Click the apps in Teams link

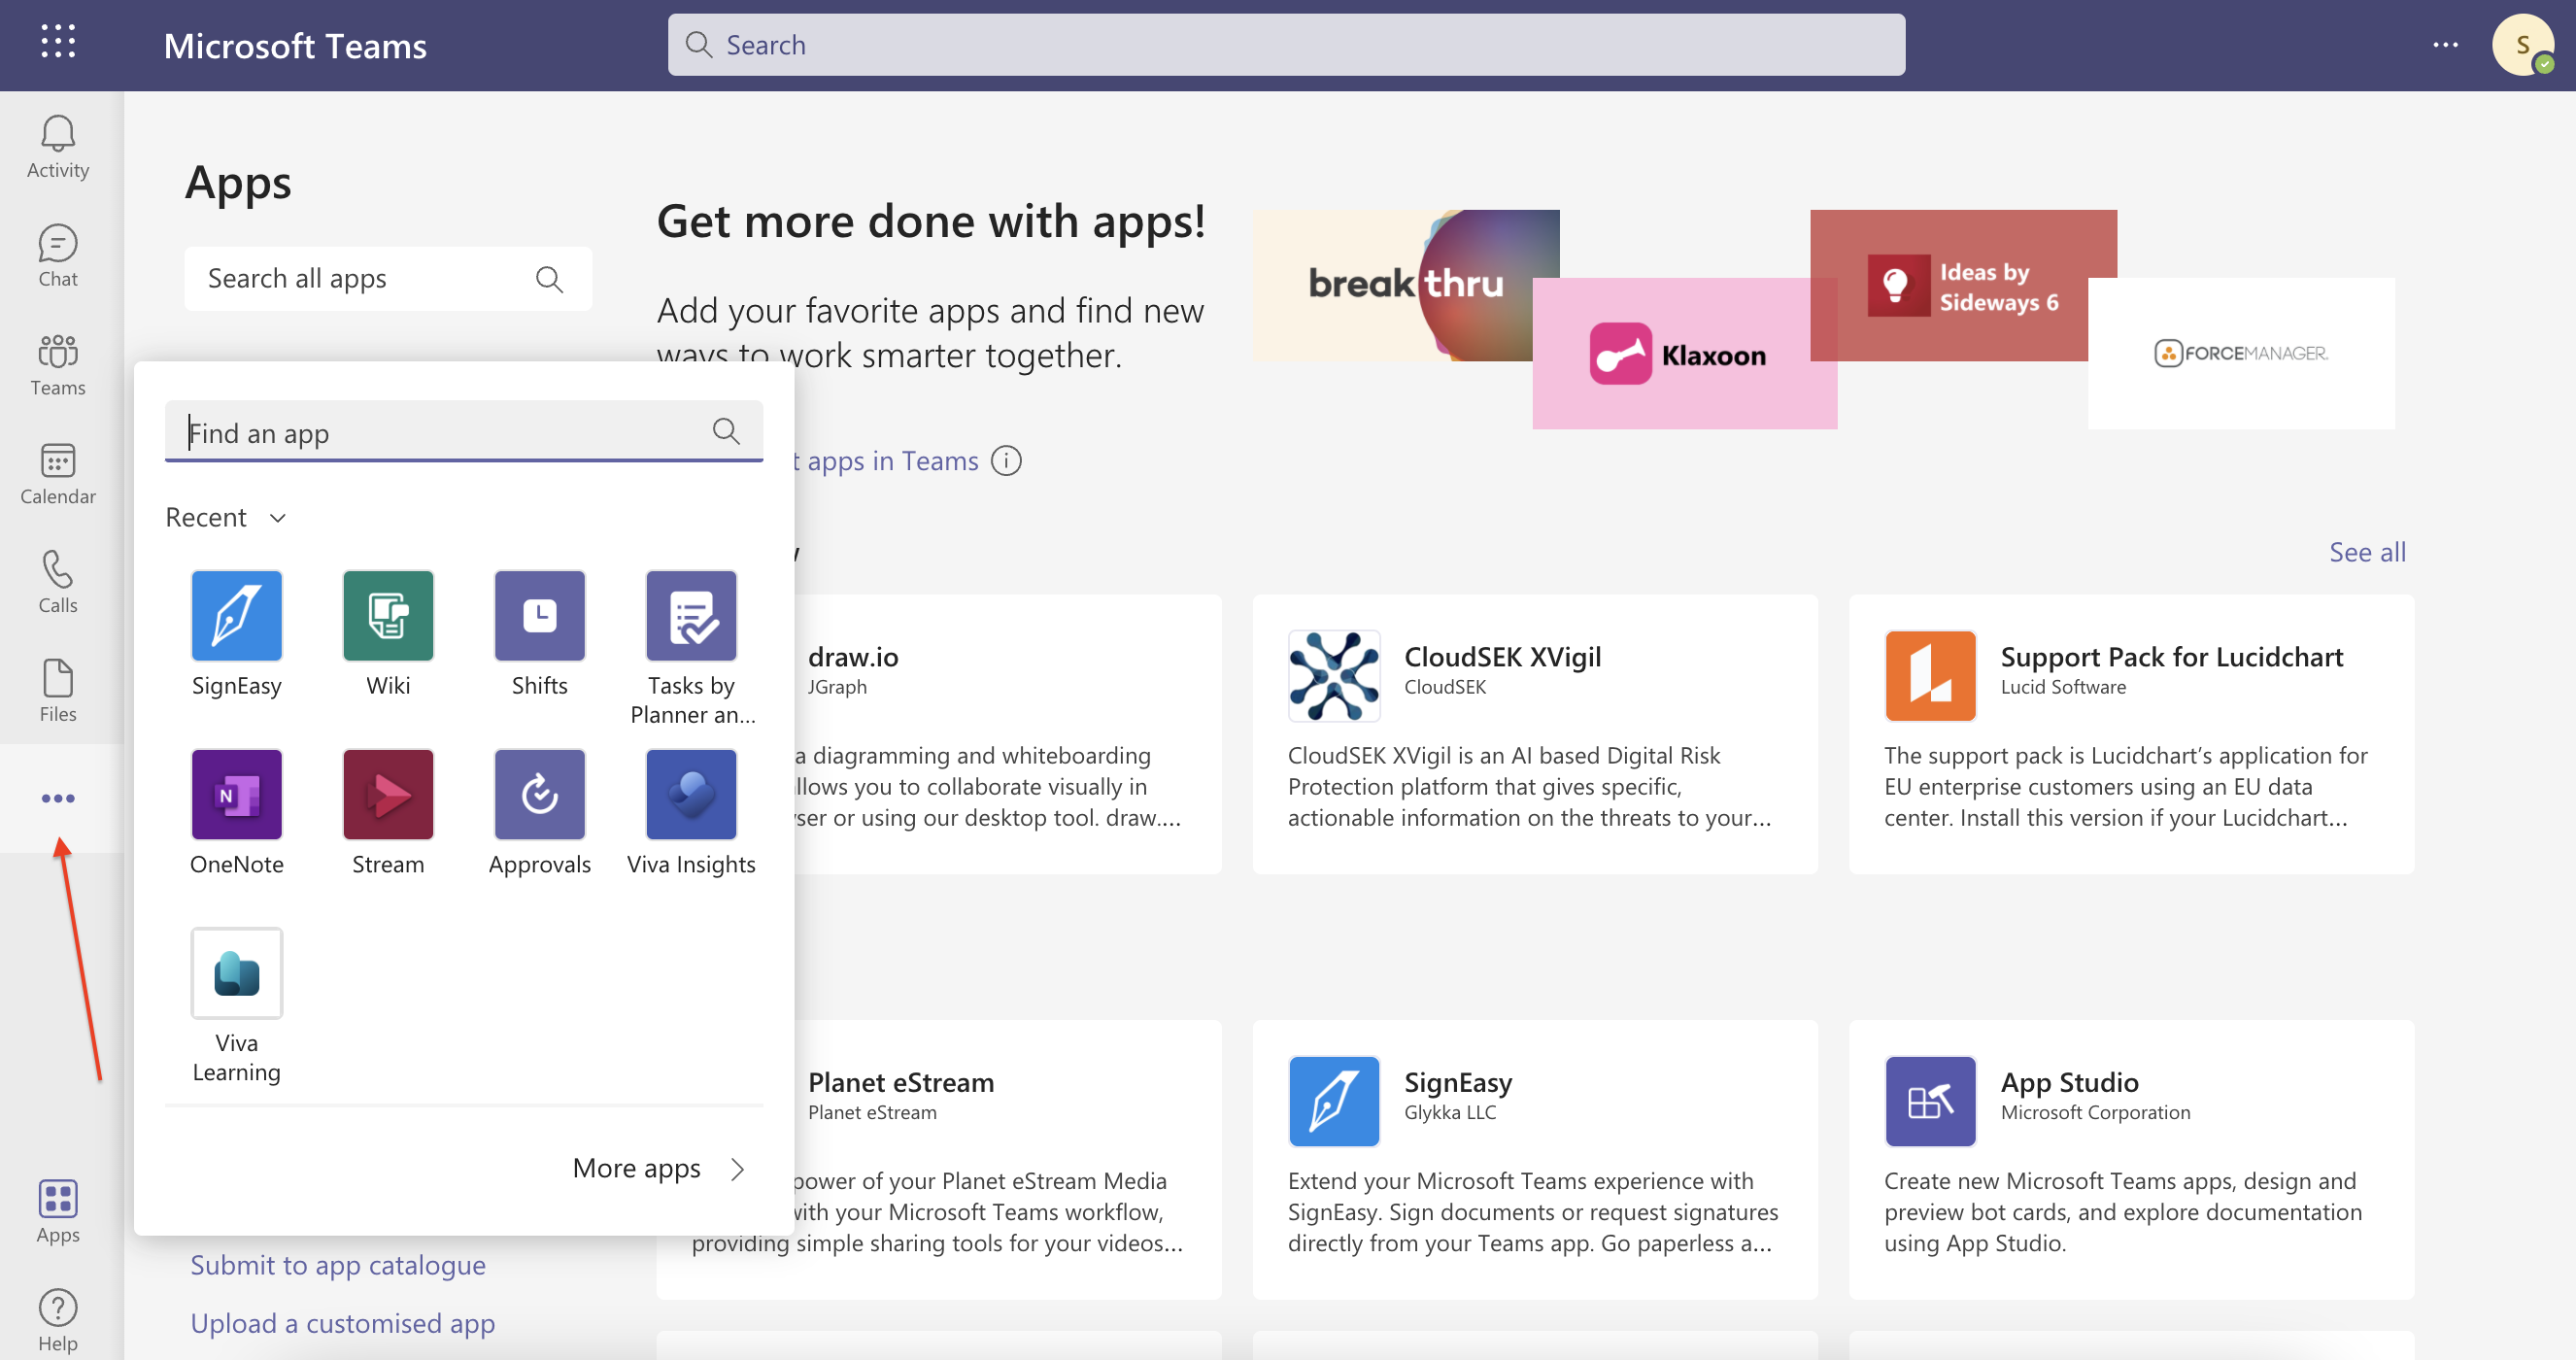[891, 461]
